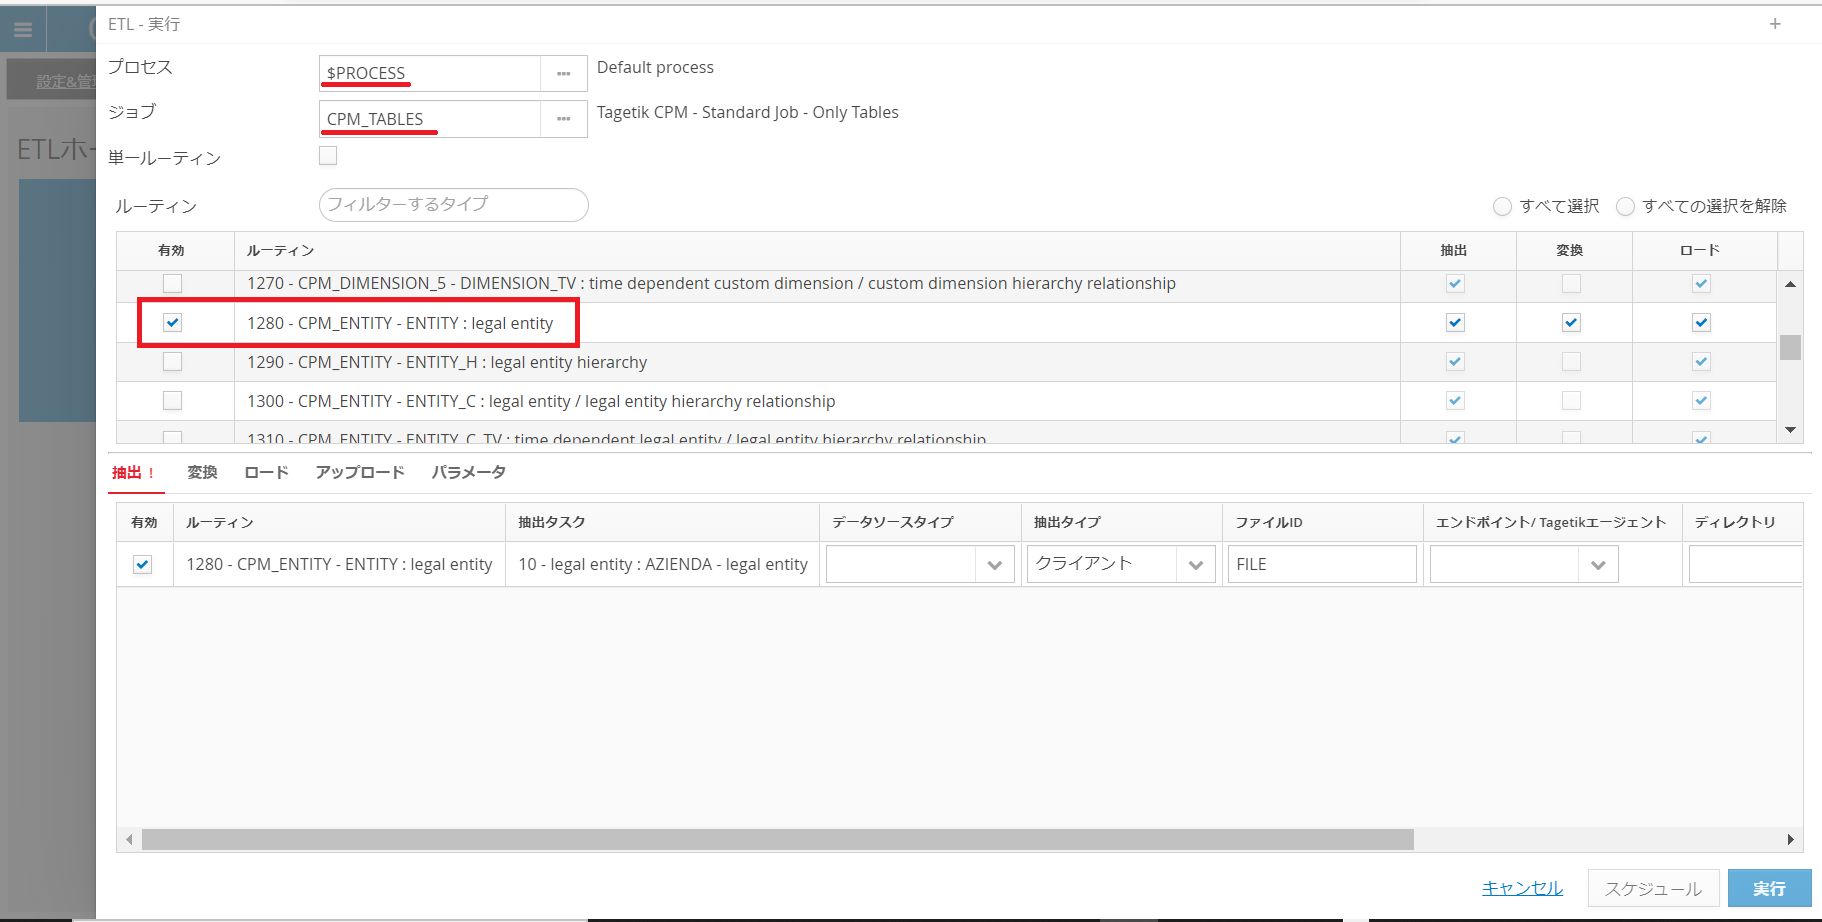Uncheck routine 1280 CPM_ENTITY enabled checkbox
The image size is (1822, 922).
click(173, 323)
